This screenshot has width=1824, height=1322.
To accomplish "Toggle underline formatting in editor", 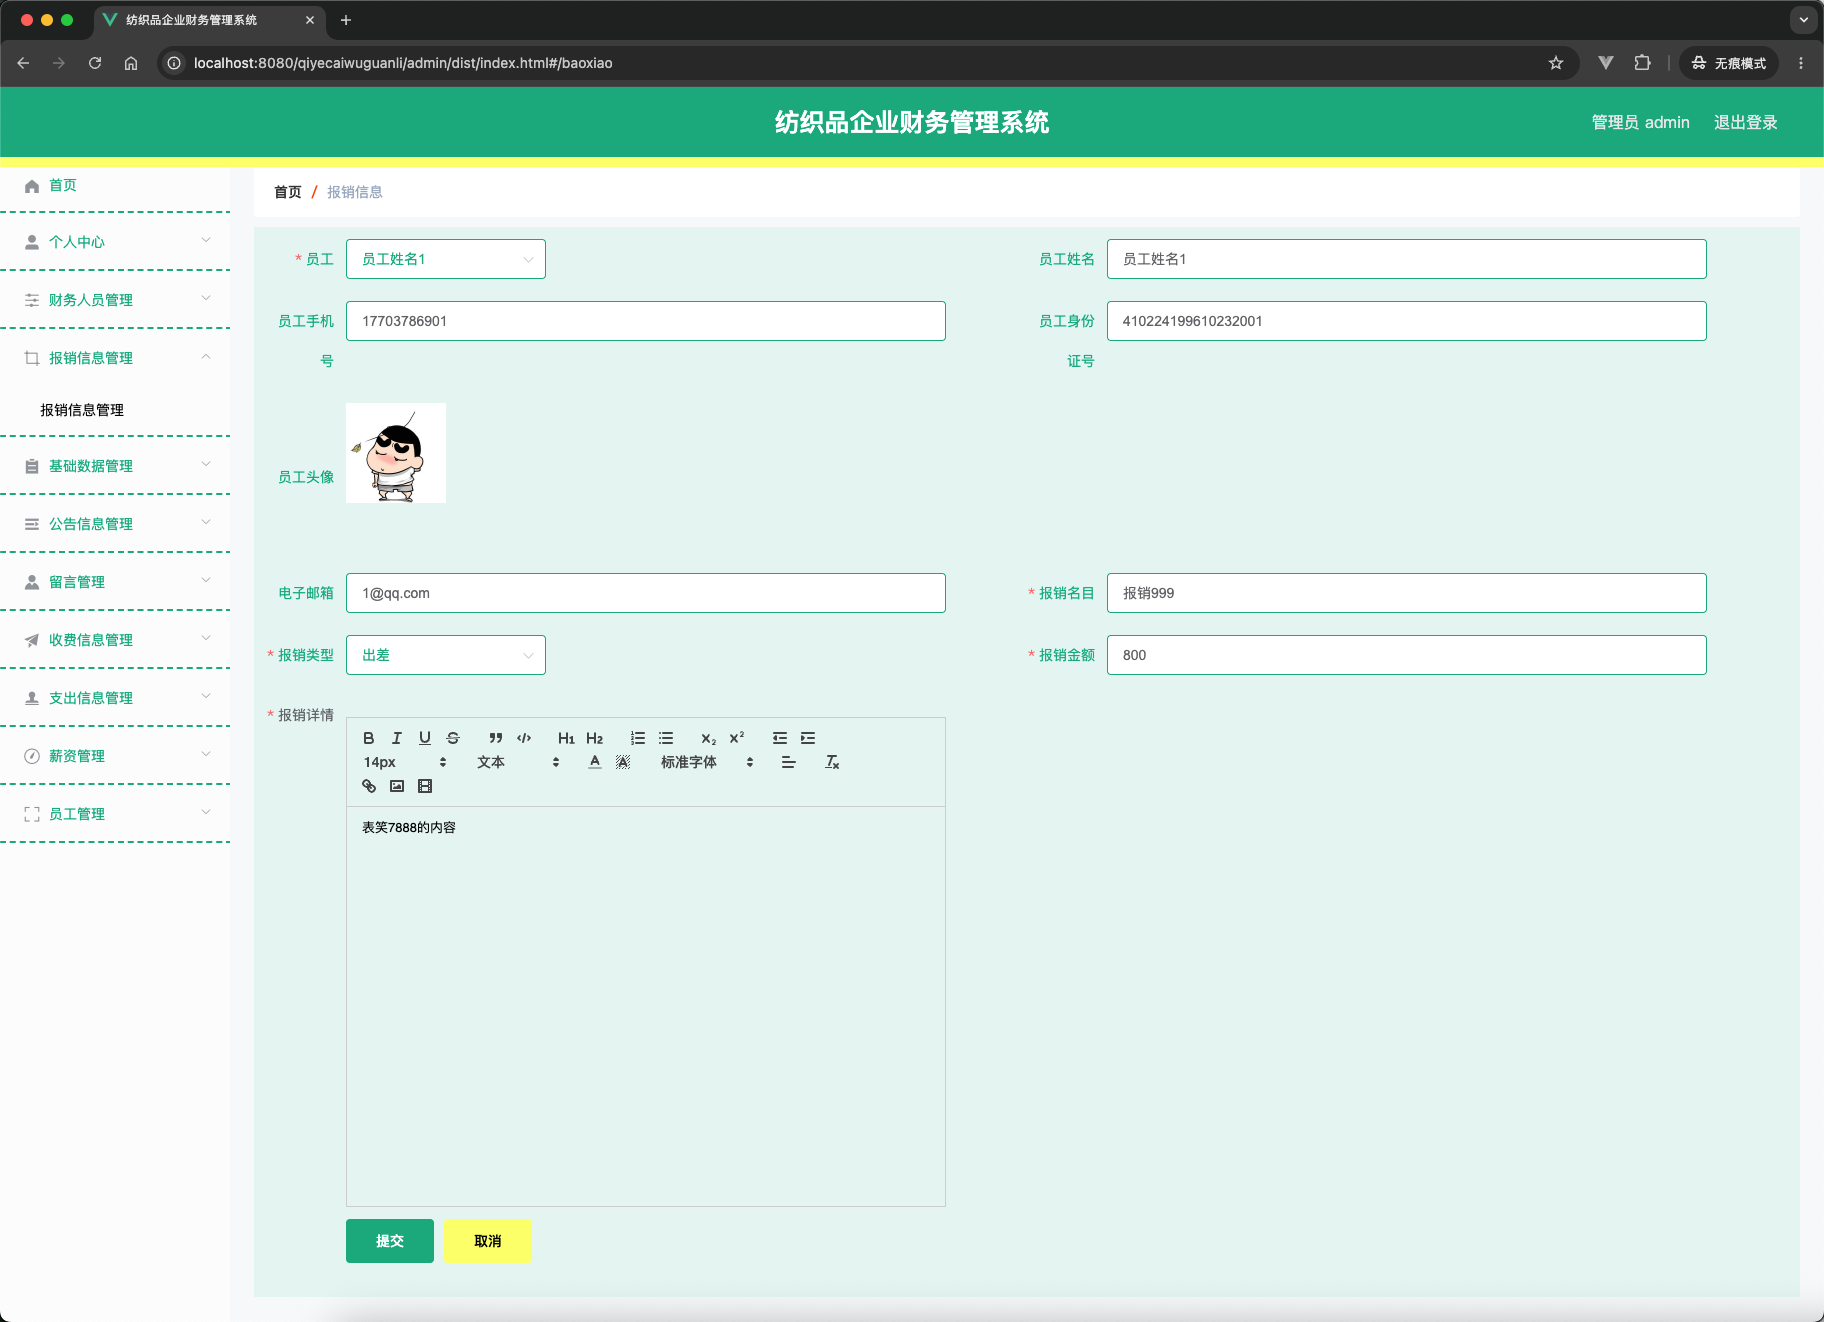I will 424,738.
